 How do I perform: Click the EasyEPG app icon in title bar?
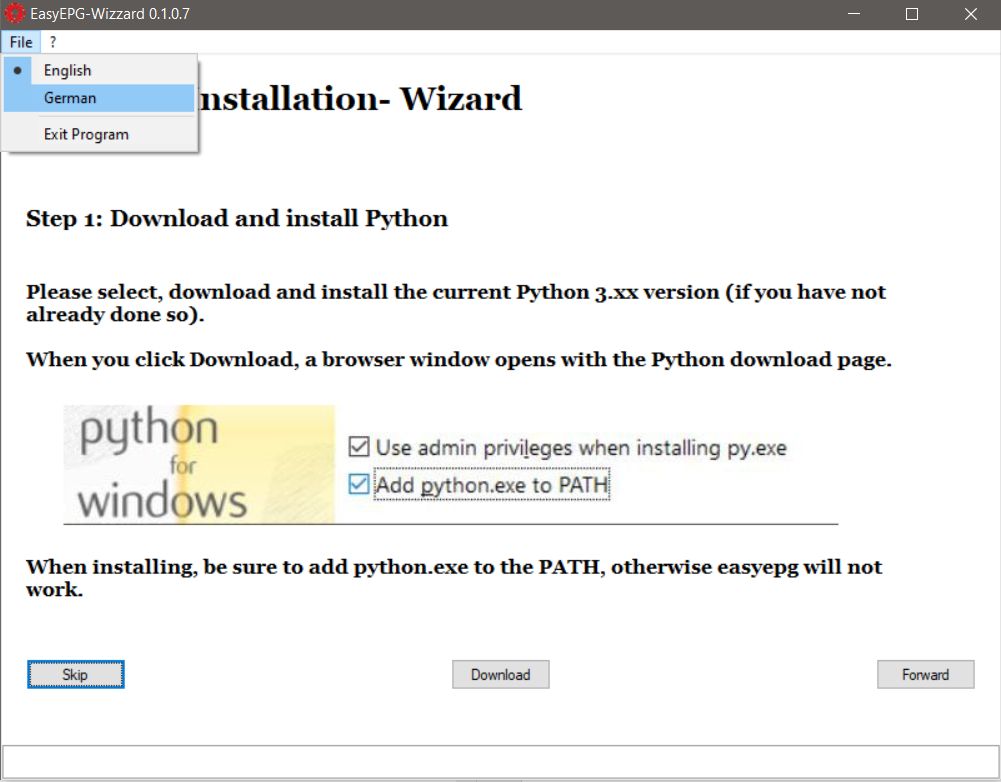click(x=15, y=13)
